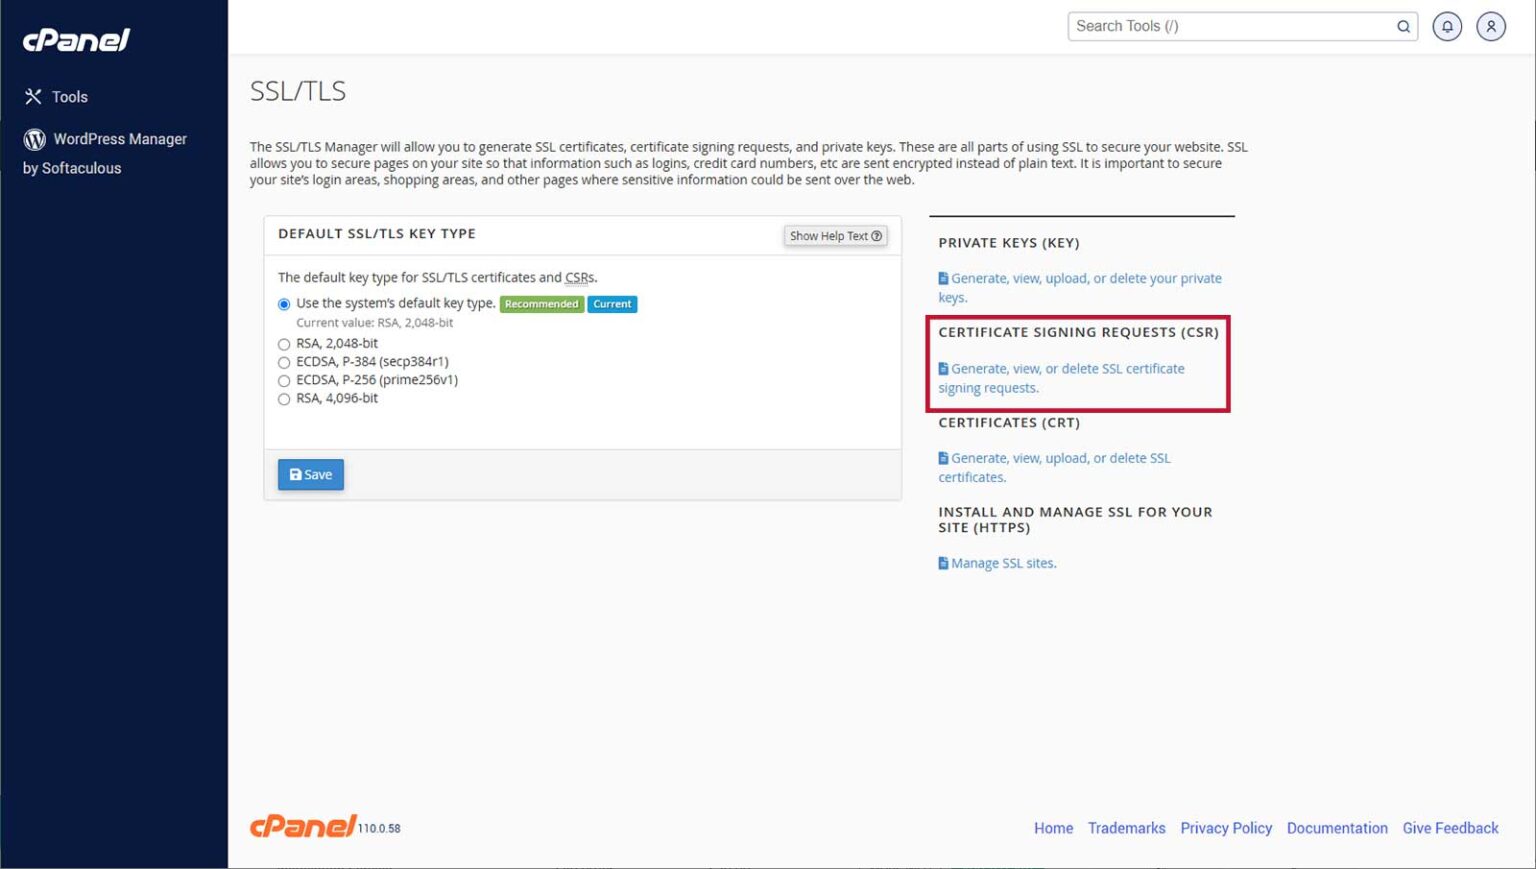Click the WordPress Manager icon

click(x=35, y=139)
